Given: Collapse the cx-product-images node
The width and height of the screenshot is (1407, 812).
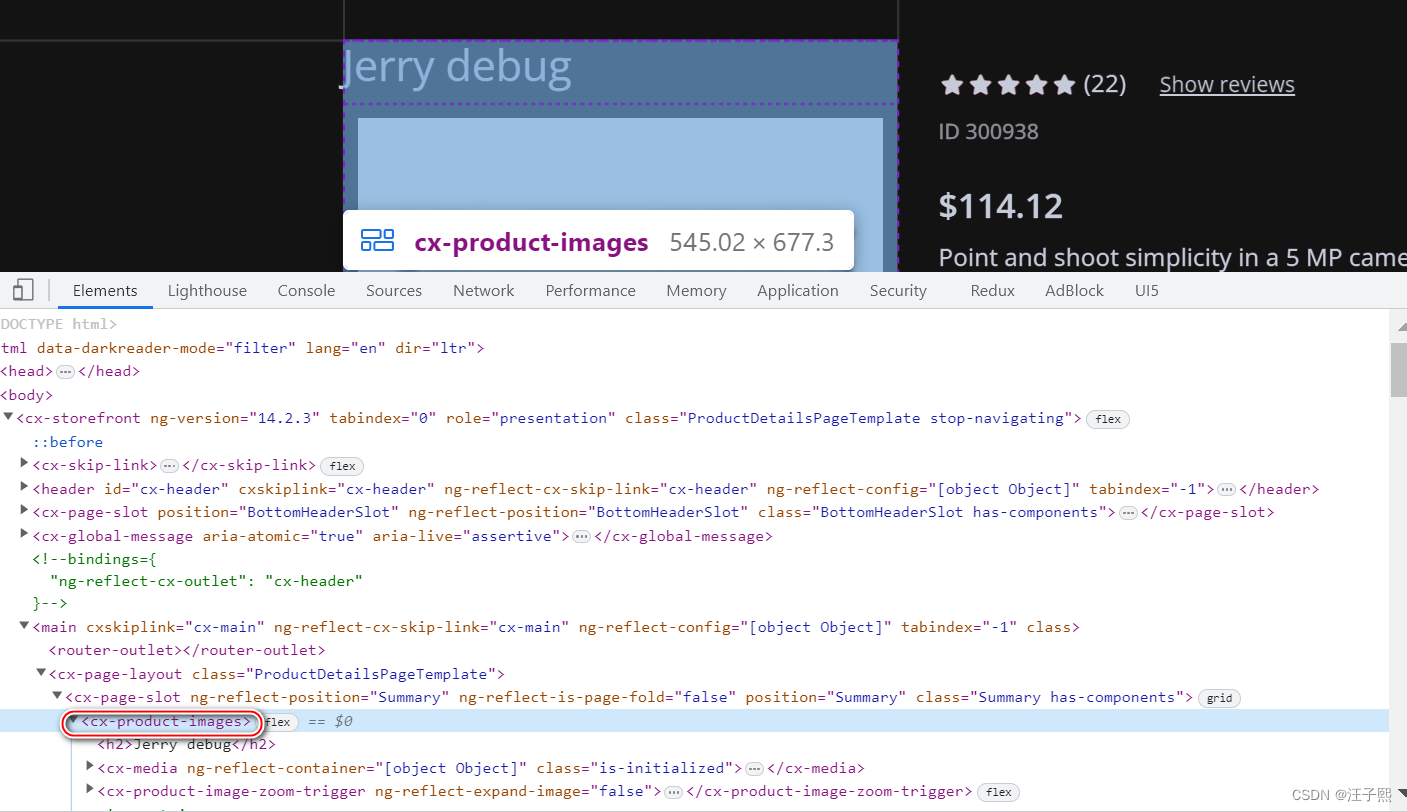Looking at the screenshot, I should pyautogui.click(x=73, y=720).
